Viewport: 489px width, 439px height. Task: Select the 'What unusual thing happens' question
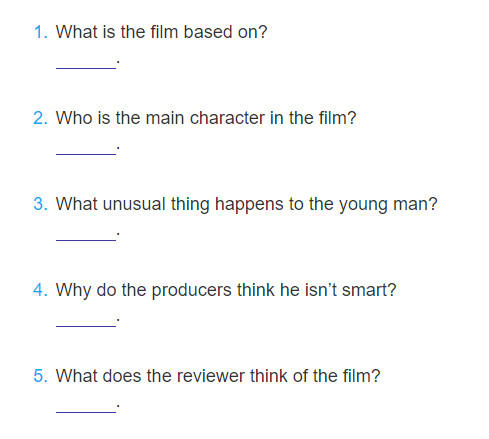[246, 204]
